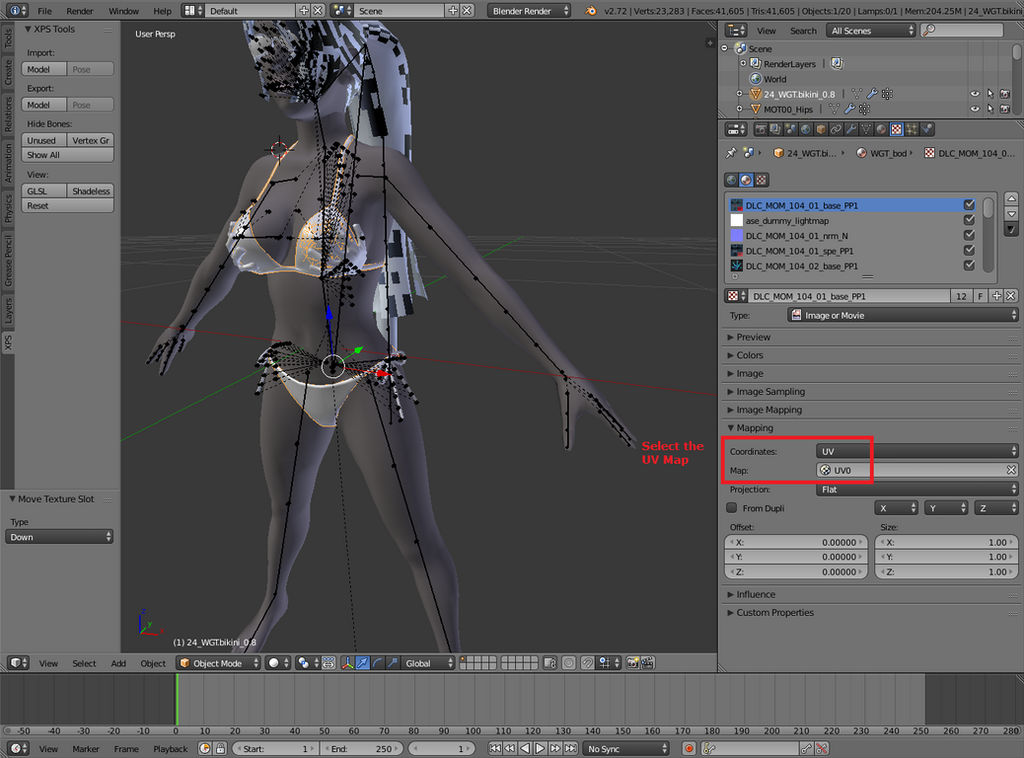Image resolution: width=1024 pixels, height=758 pixels.
Task: Uncheck ase_dummy_lightmap texture slot
Action: point(969,220)
